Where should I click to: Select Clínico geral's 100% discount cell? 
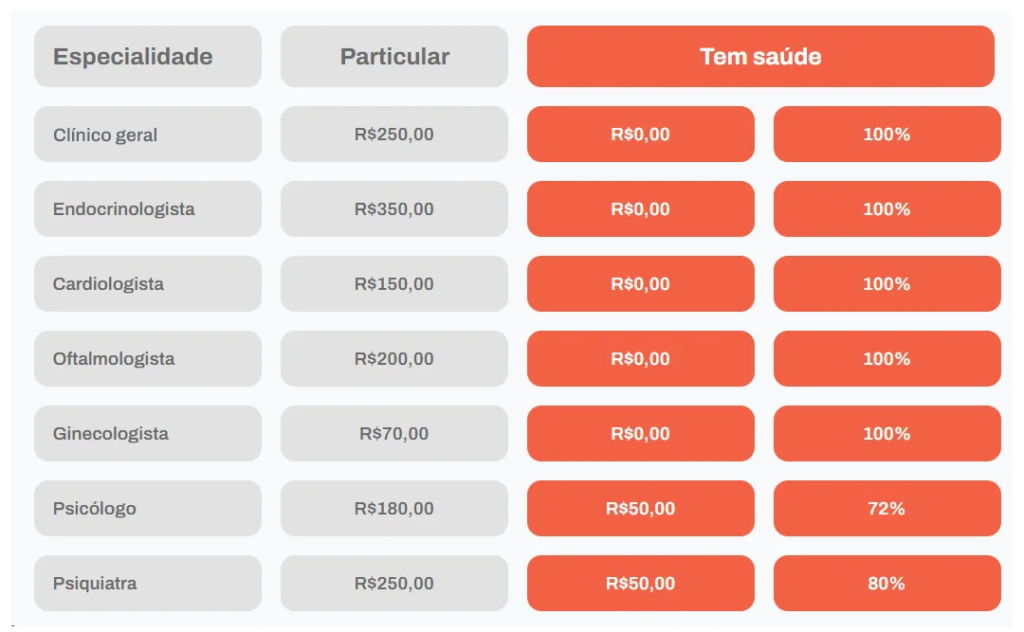coord(886,134)
